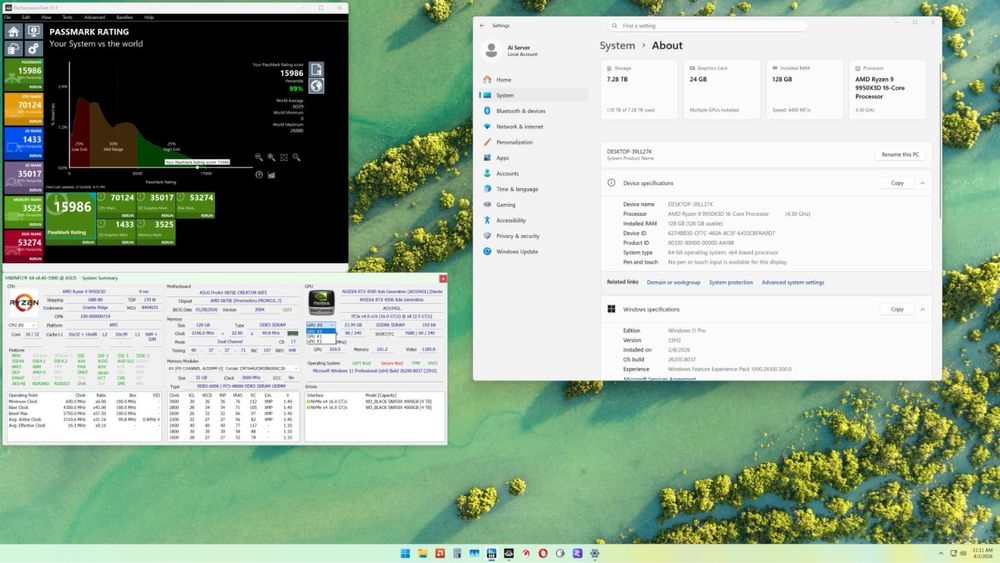Open the memory module selector dropdown in HWiNFO

point(233,369)
